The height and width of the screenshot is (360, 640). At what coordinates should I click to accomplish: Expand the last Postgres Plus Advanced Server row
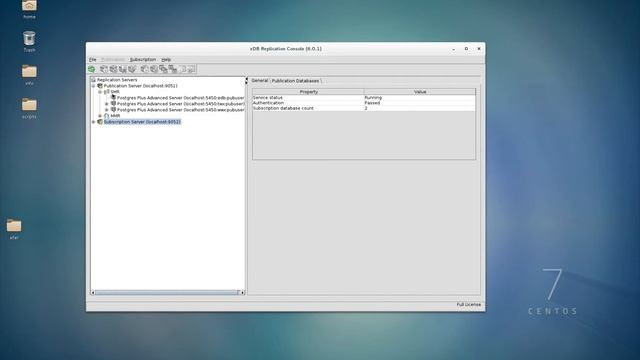point(107,110)
